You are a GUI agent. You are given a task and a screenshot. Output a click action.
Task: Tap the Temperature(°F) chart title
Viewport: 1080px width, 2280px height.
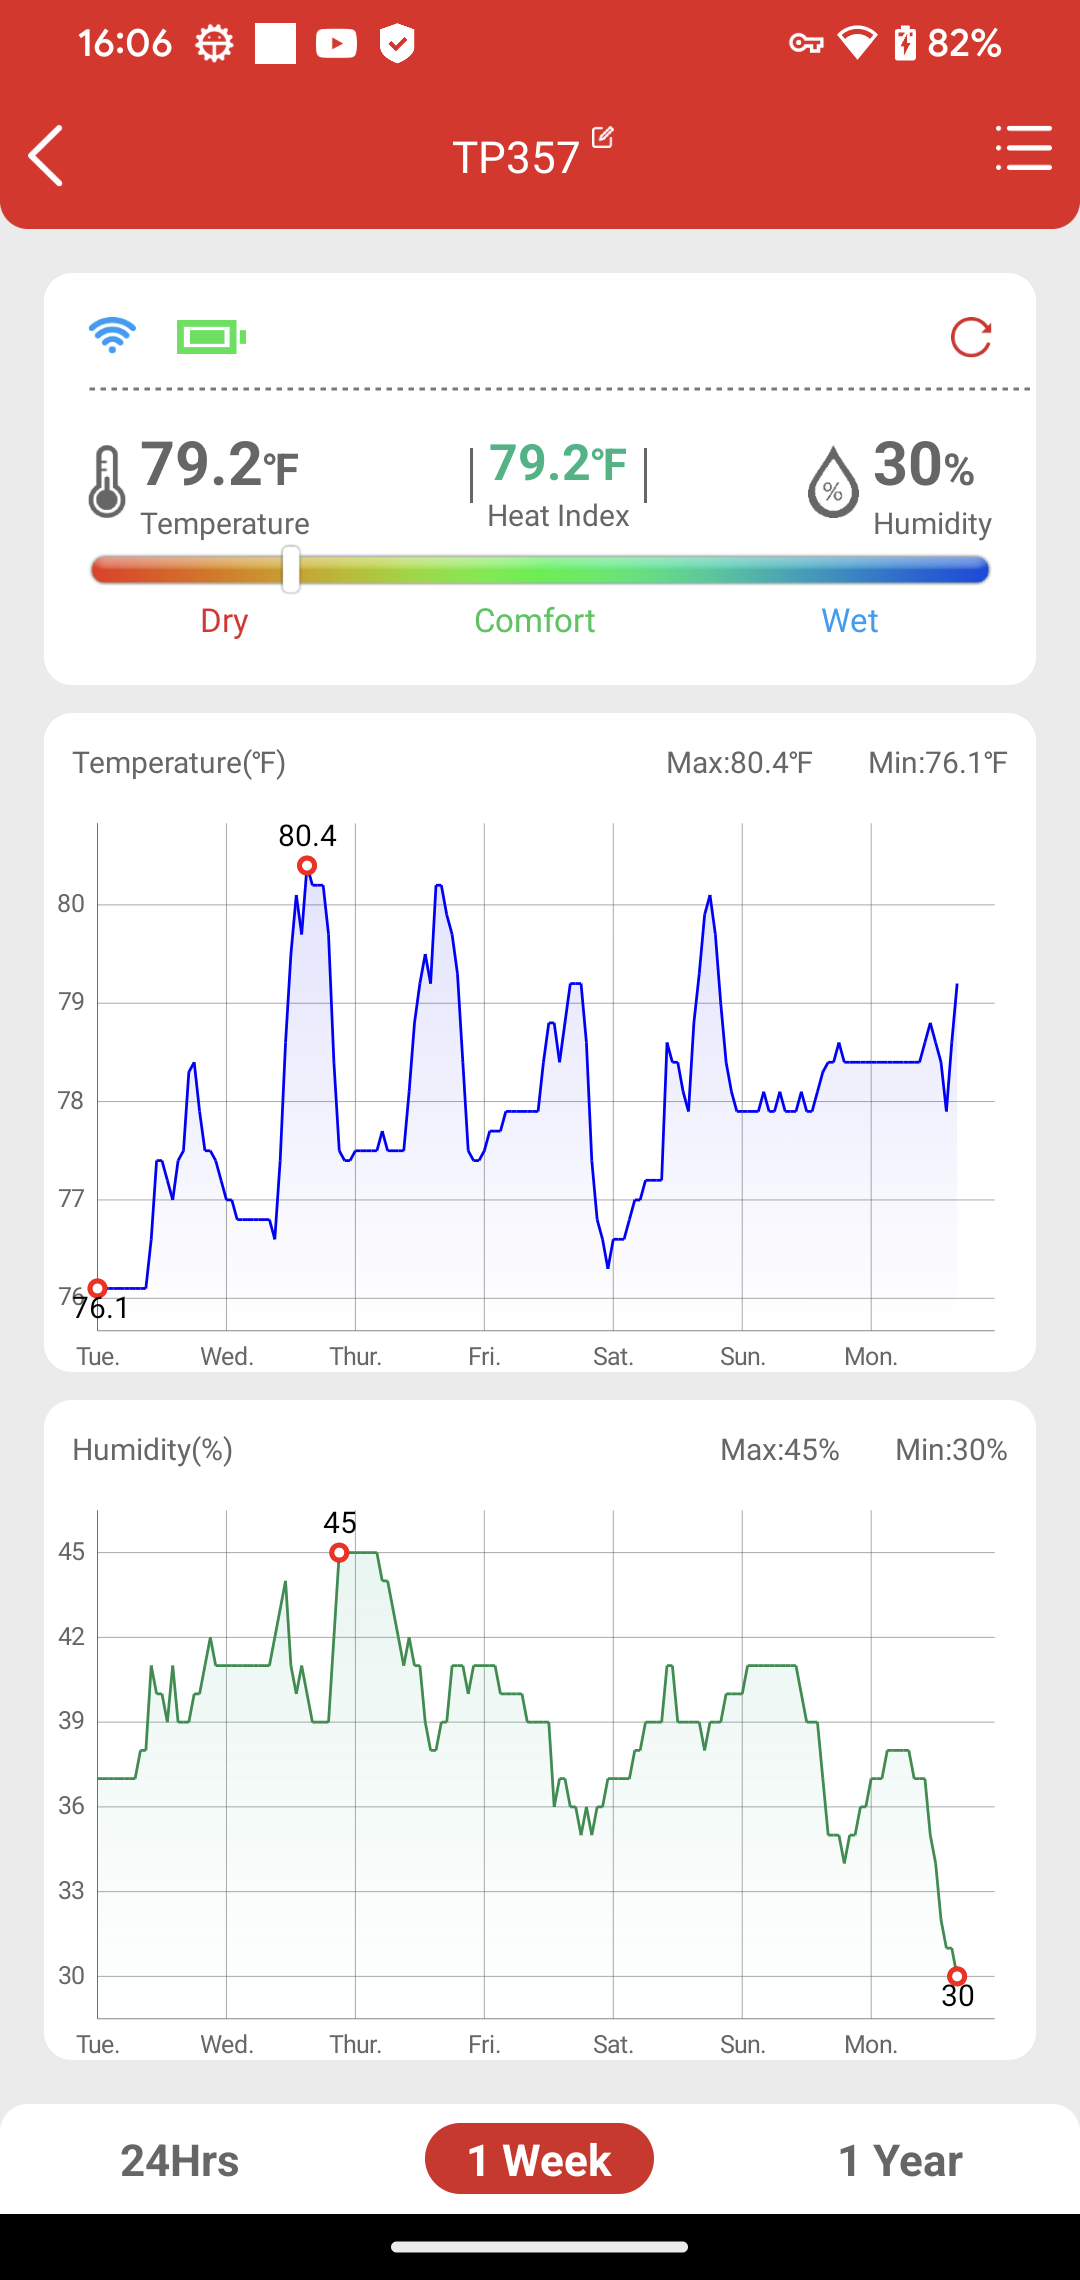coord(179,763)
